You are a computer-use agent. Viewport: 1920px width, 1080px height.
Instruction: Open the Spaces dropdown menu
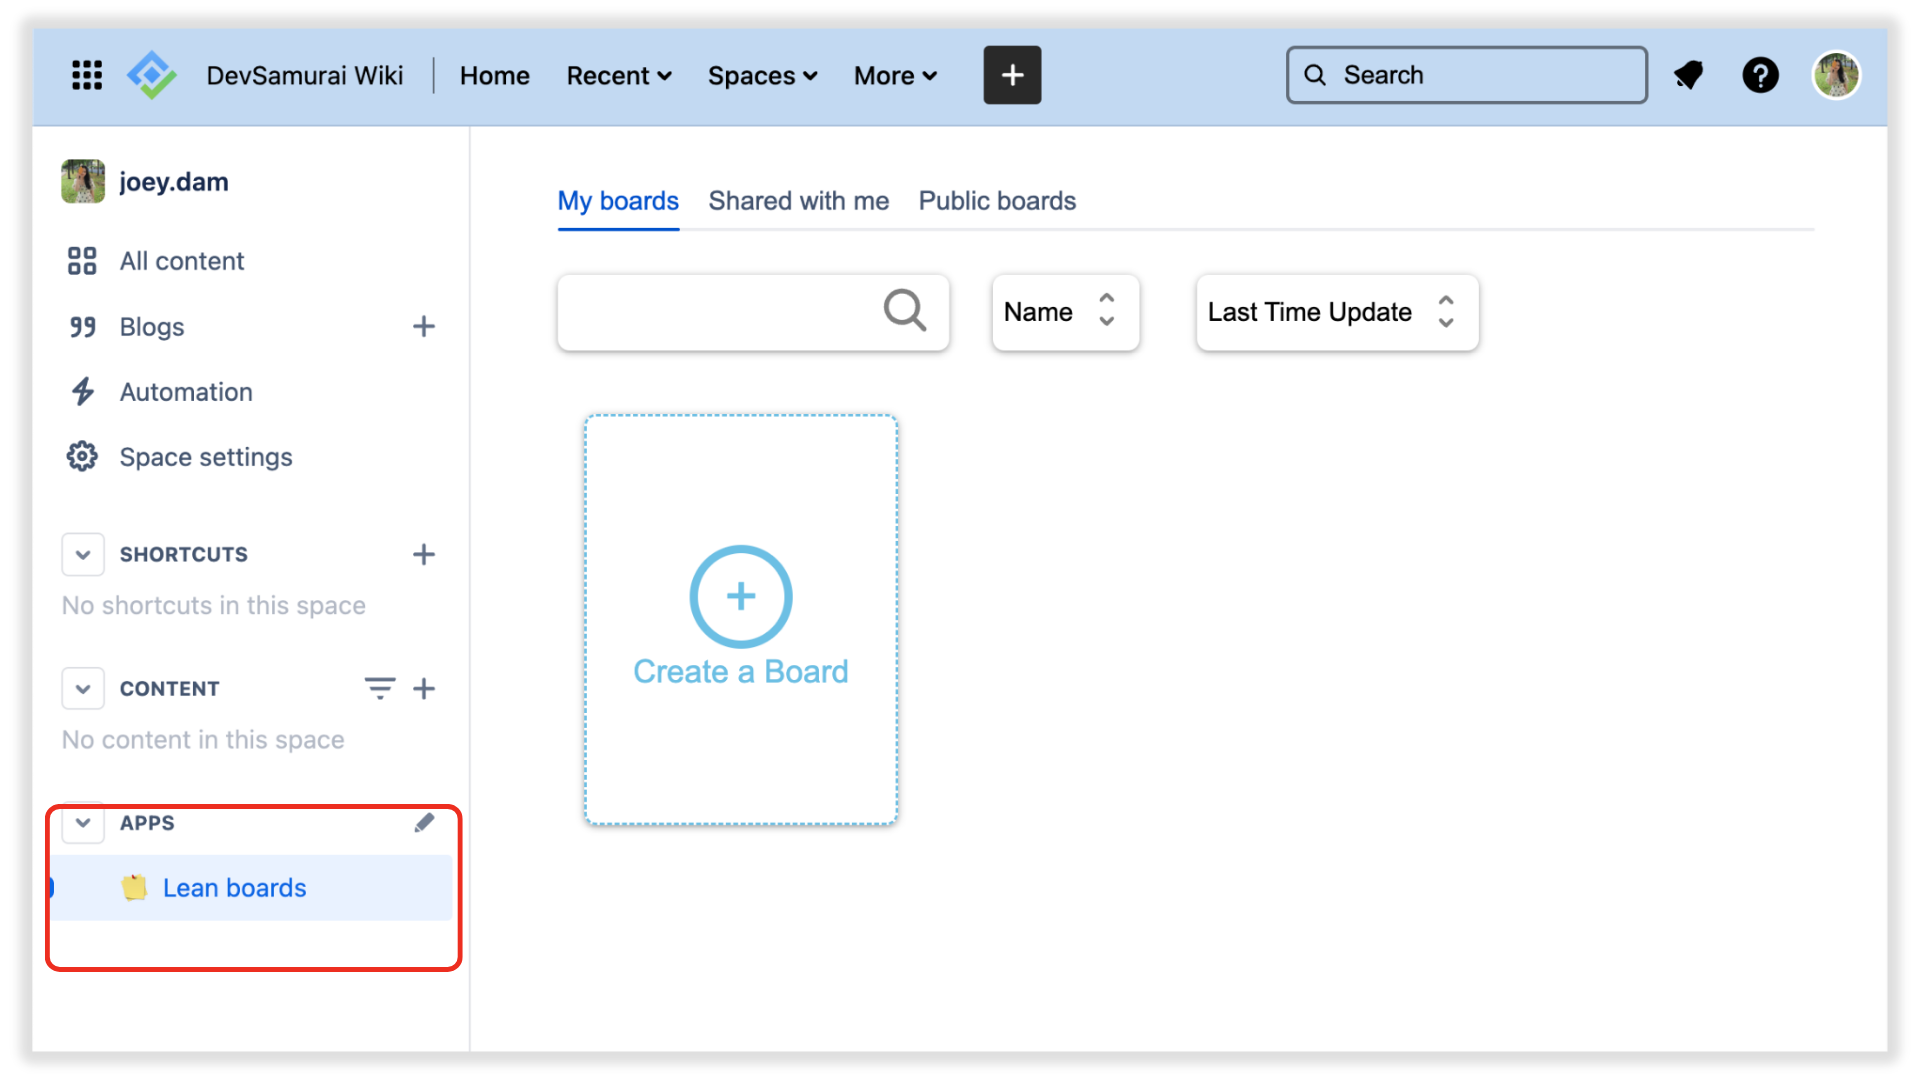[762, 75]
